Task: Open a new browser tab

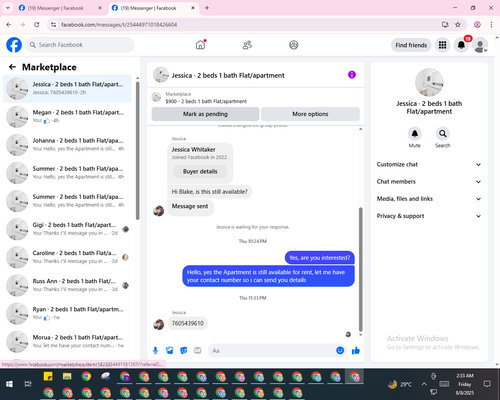Action: 207,8
